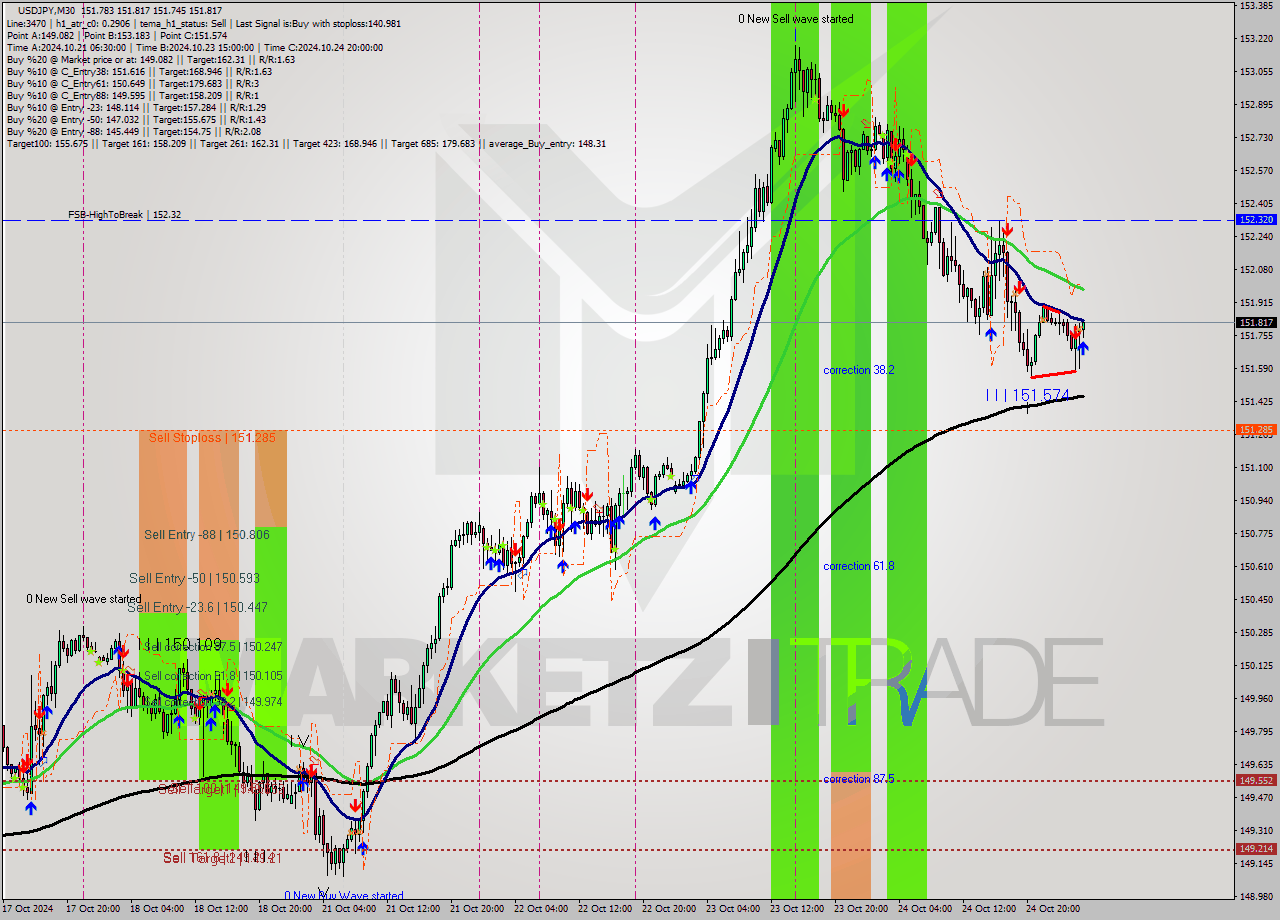Click the '24 Oct 04:00' time axis label

924,909
